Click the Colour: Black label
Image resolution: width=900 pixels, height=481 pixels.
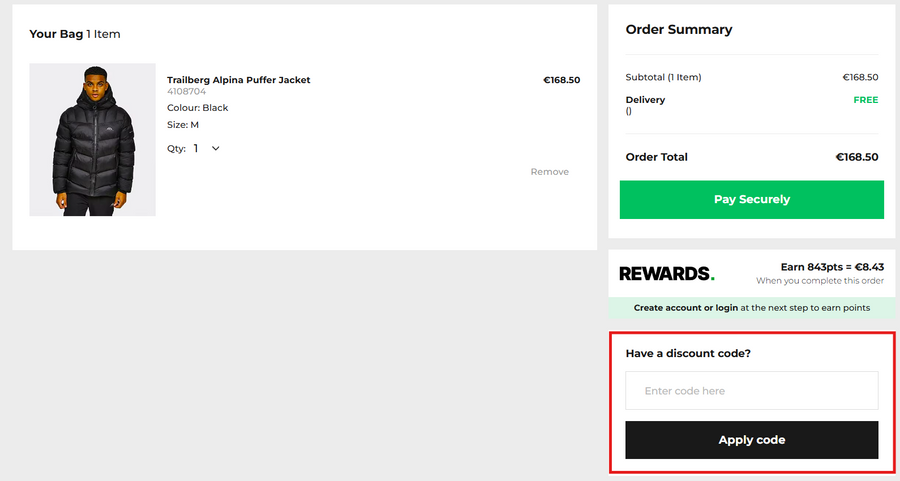click(197, 108)
